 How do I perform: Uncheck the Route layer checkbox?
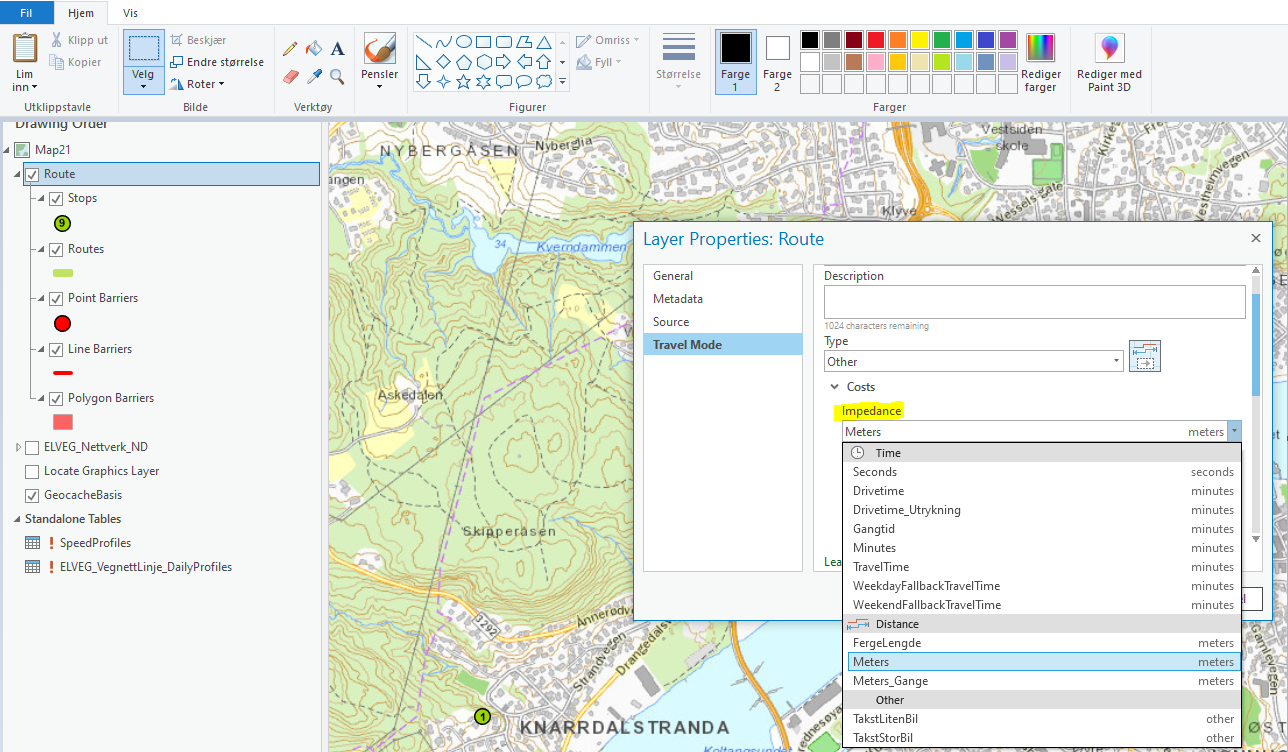click(x=33, y=174)
